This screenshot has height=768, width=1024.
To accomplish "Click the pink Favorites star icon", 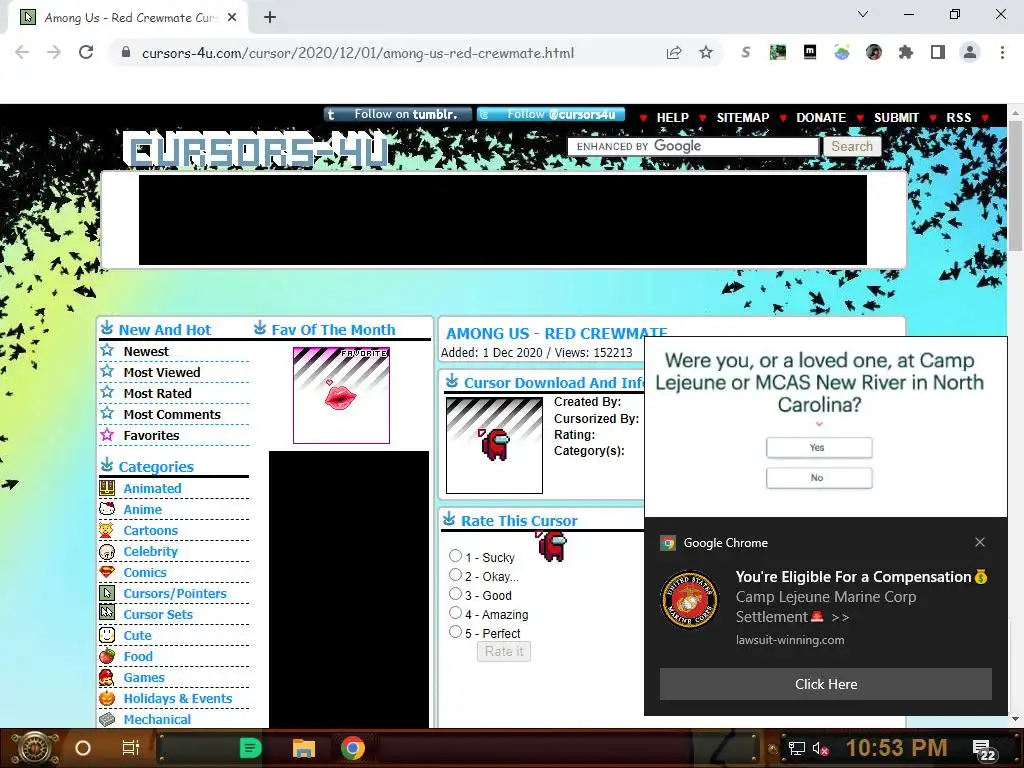I will (107, 434).
